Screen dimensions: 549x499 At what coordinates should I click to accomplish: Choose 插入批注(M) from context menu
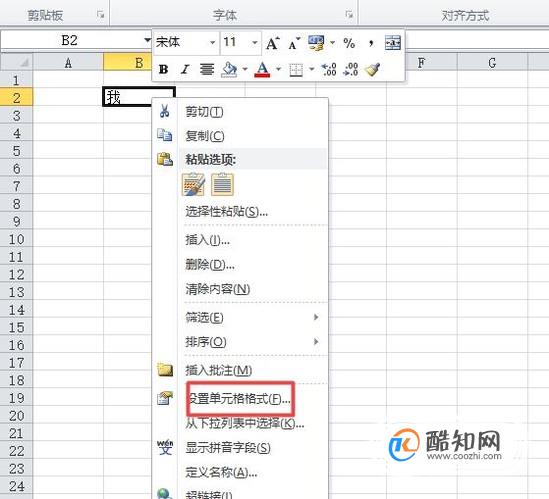coord(218,370)
